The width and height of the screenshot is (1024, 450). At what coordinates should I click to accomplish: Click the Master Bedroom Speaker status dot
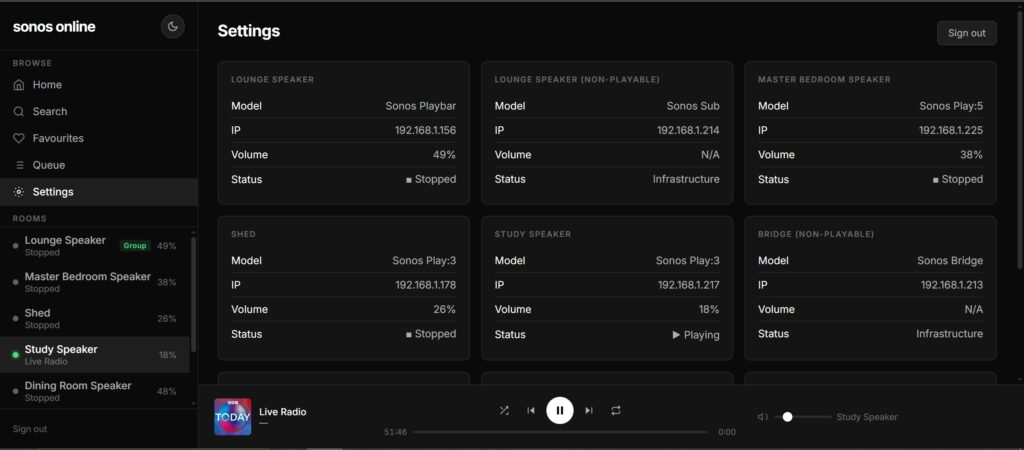pyautogui.click(x=15, y=282)
